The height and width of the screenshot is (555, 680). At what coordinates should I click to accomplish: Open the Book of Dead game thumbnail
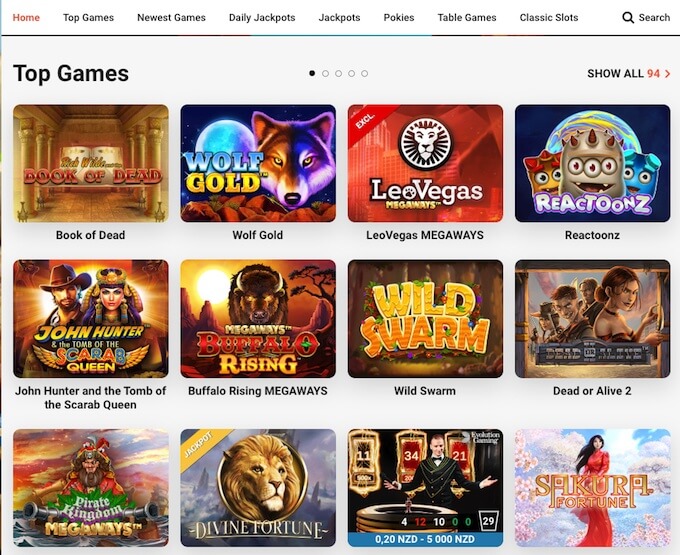[x=91, y=163]
